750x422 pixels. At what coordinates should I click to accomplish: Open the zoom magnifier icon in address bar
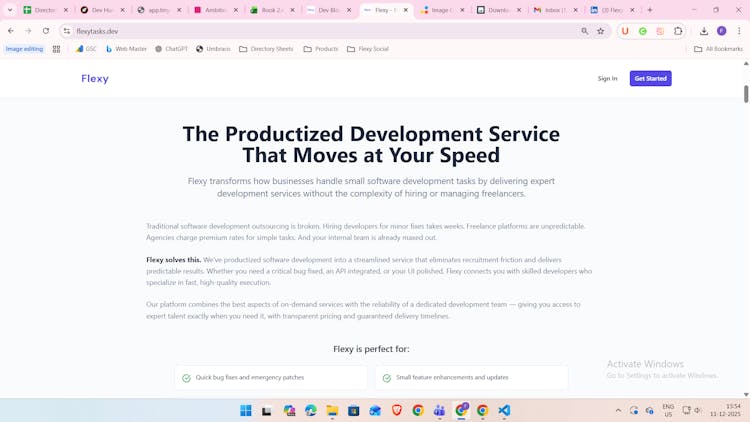[585, 31]
